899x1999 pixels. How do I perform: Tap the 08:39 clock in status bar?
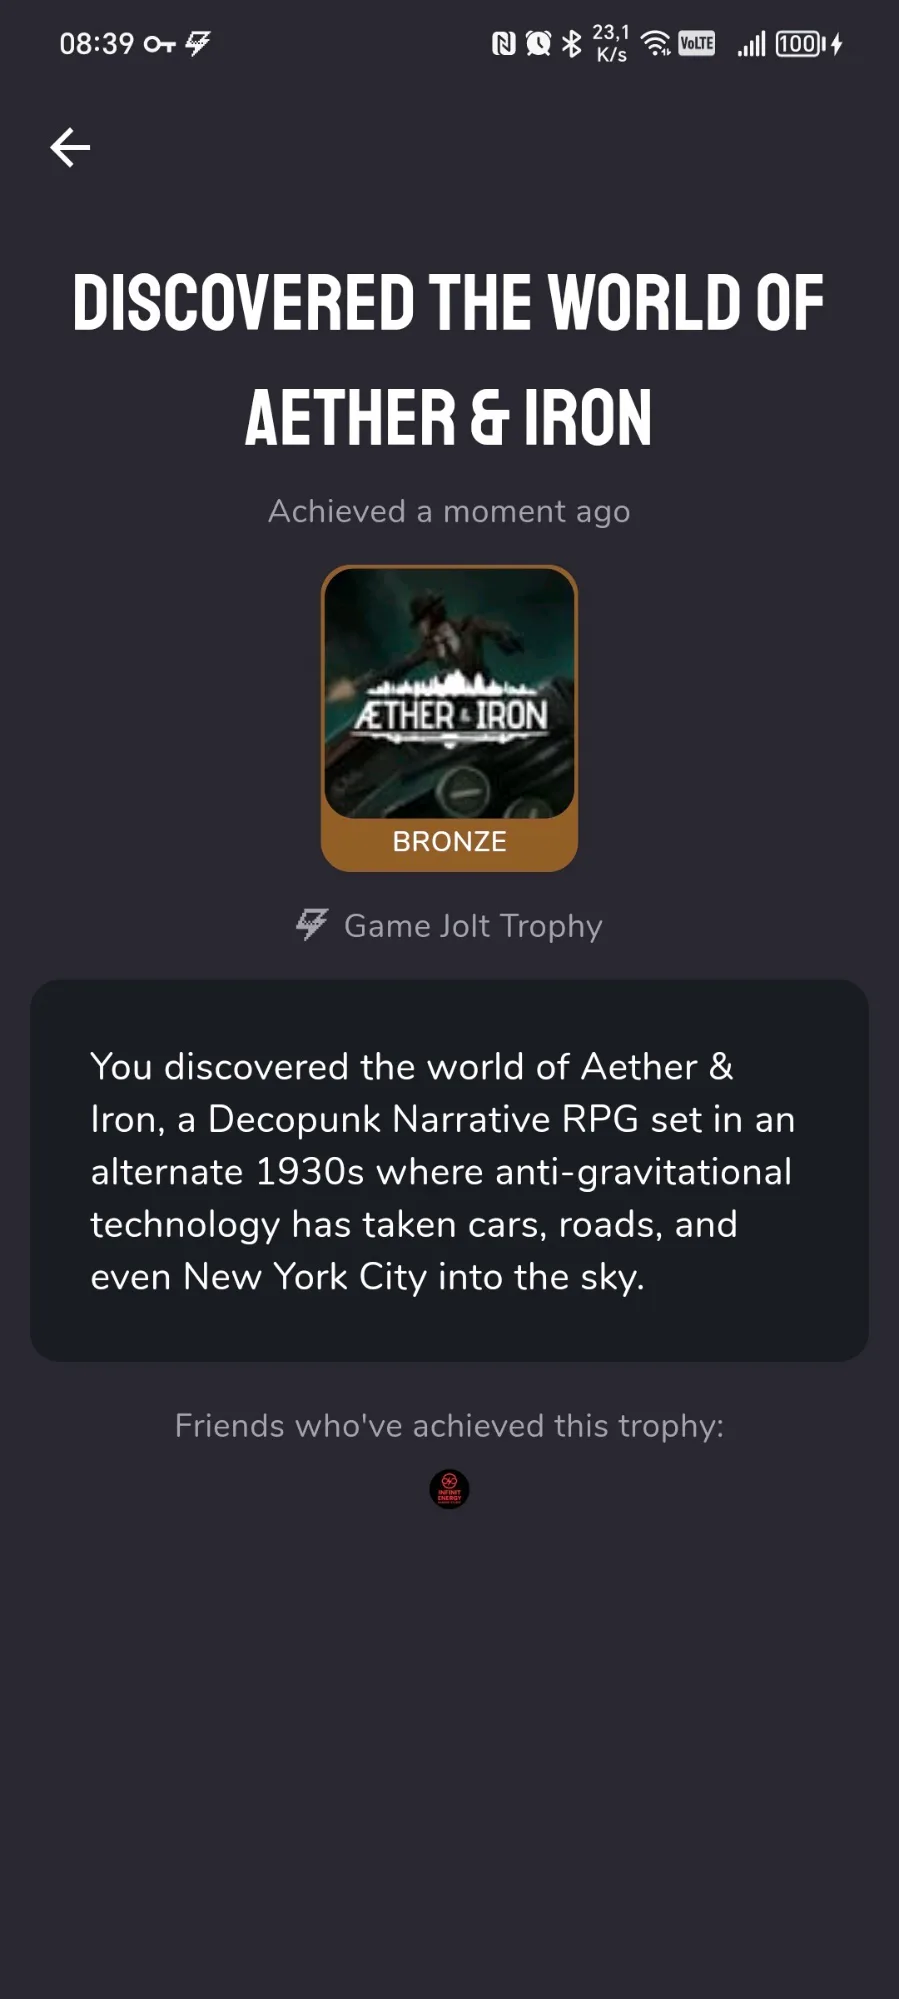tap(97, 44)
